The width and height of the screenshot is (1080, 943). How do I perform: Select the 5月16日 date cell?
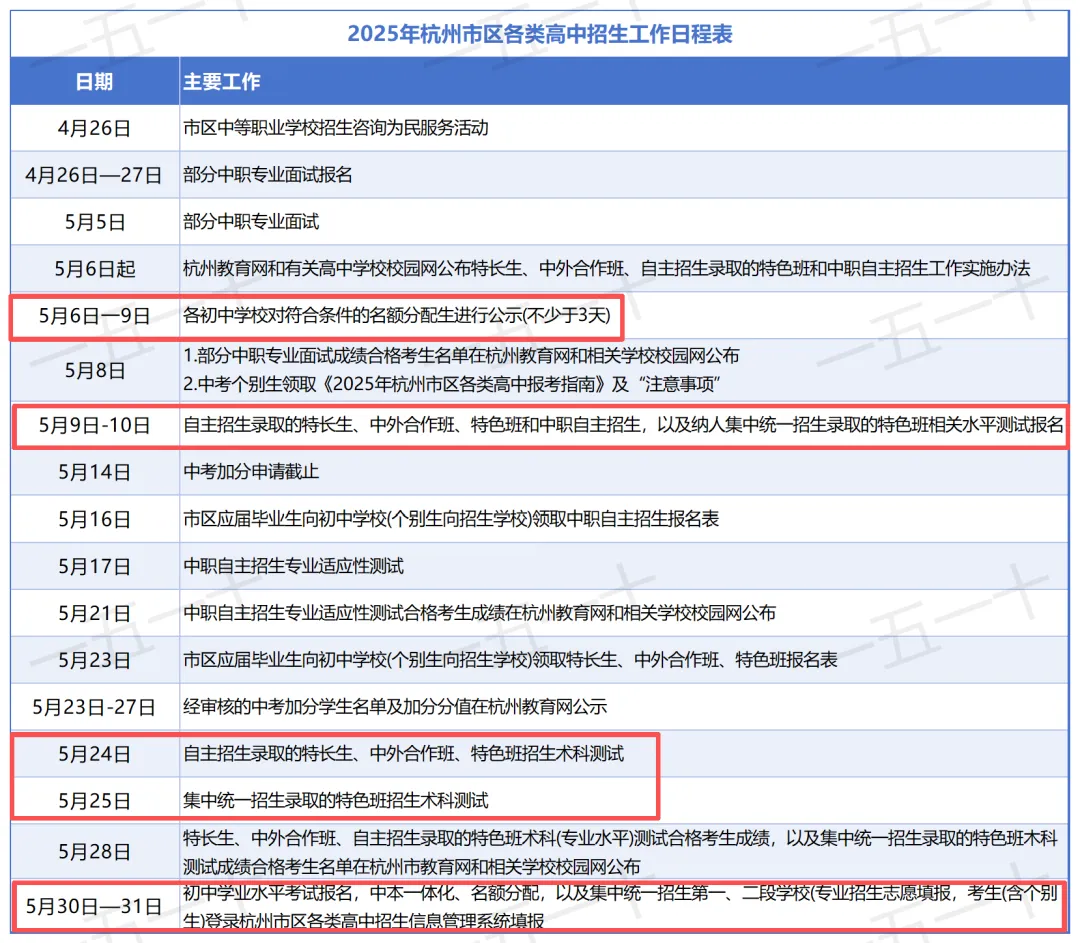point(93,518)
